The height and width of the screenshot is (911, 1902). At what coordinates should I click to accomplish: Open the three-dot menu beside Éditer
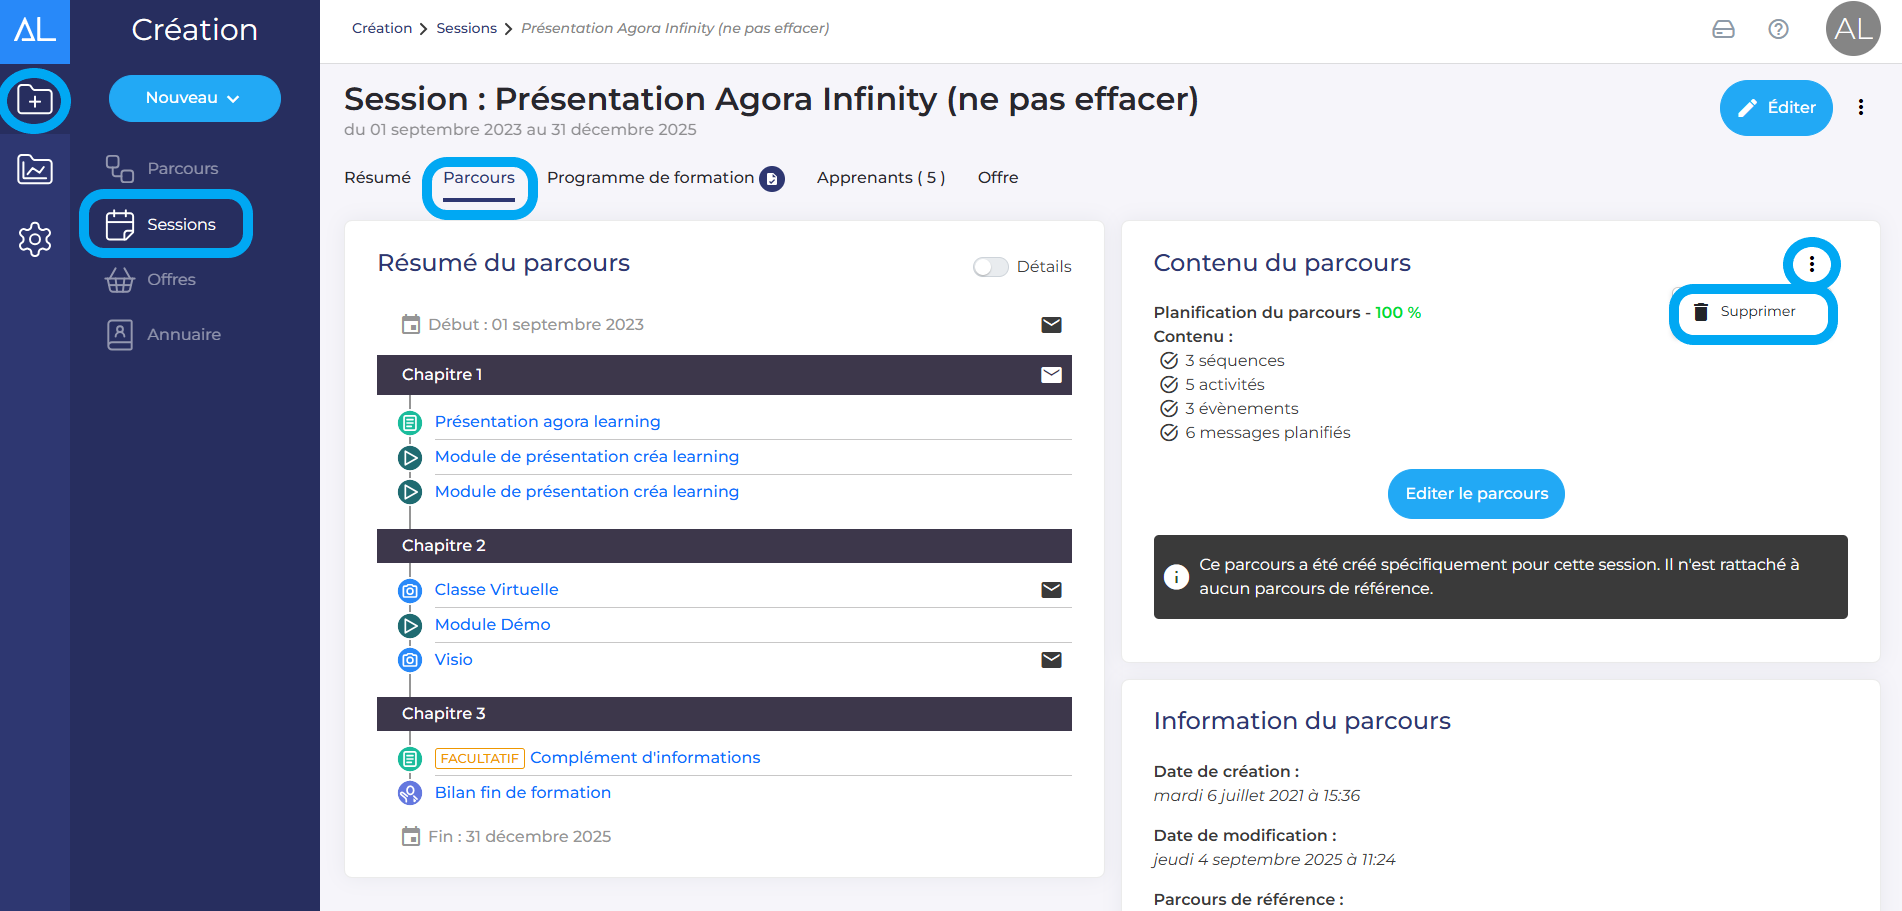1860,108
